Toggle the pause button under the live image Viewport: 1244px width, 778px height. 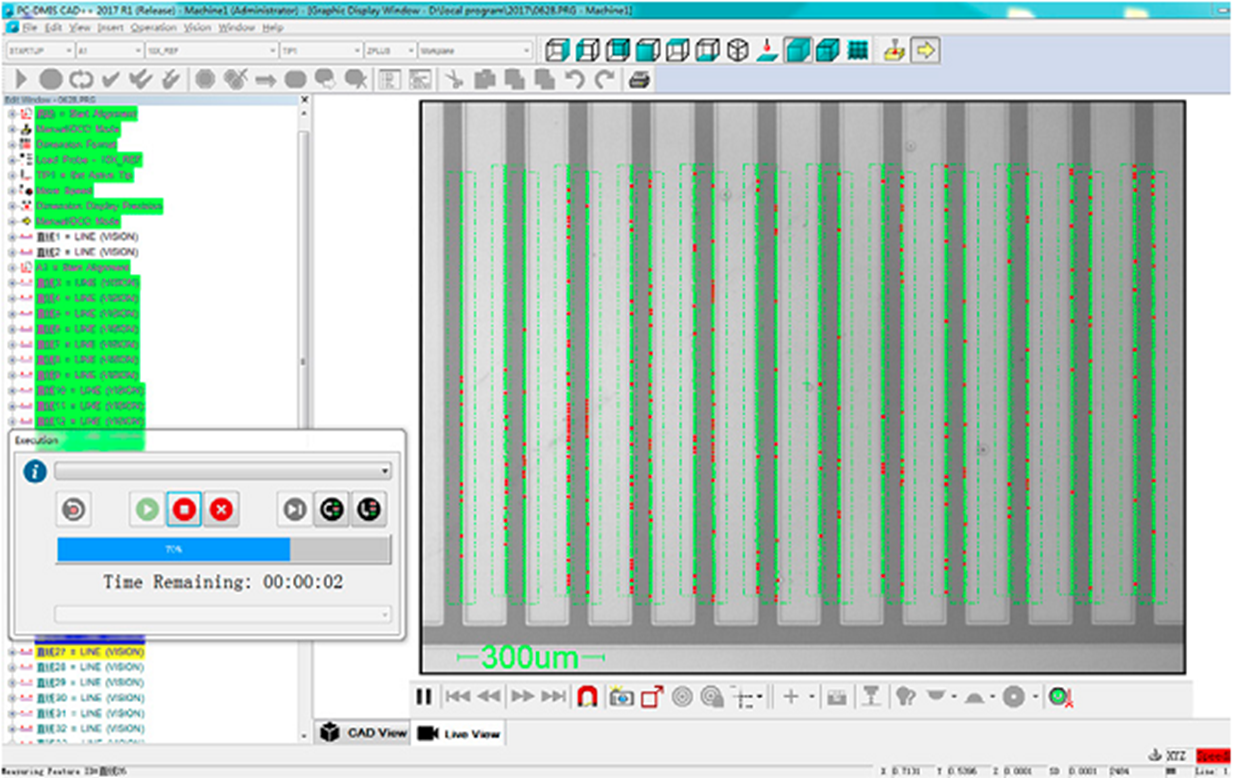pos(424,697)
